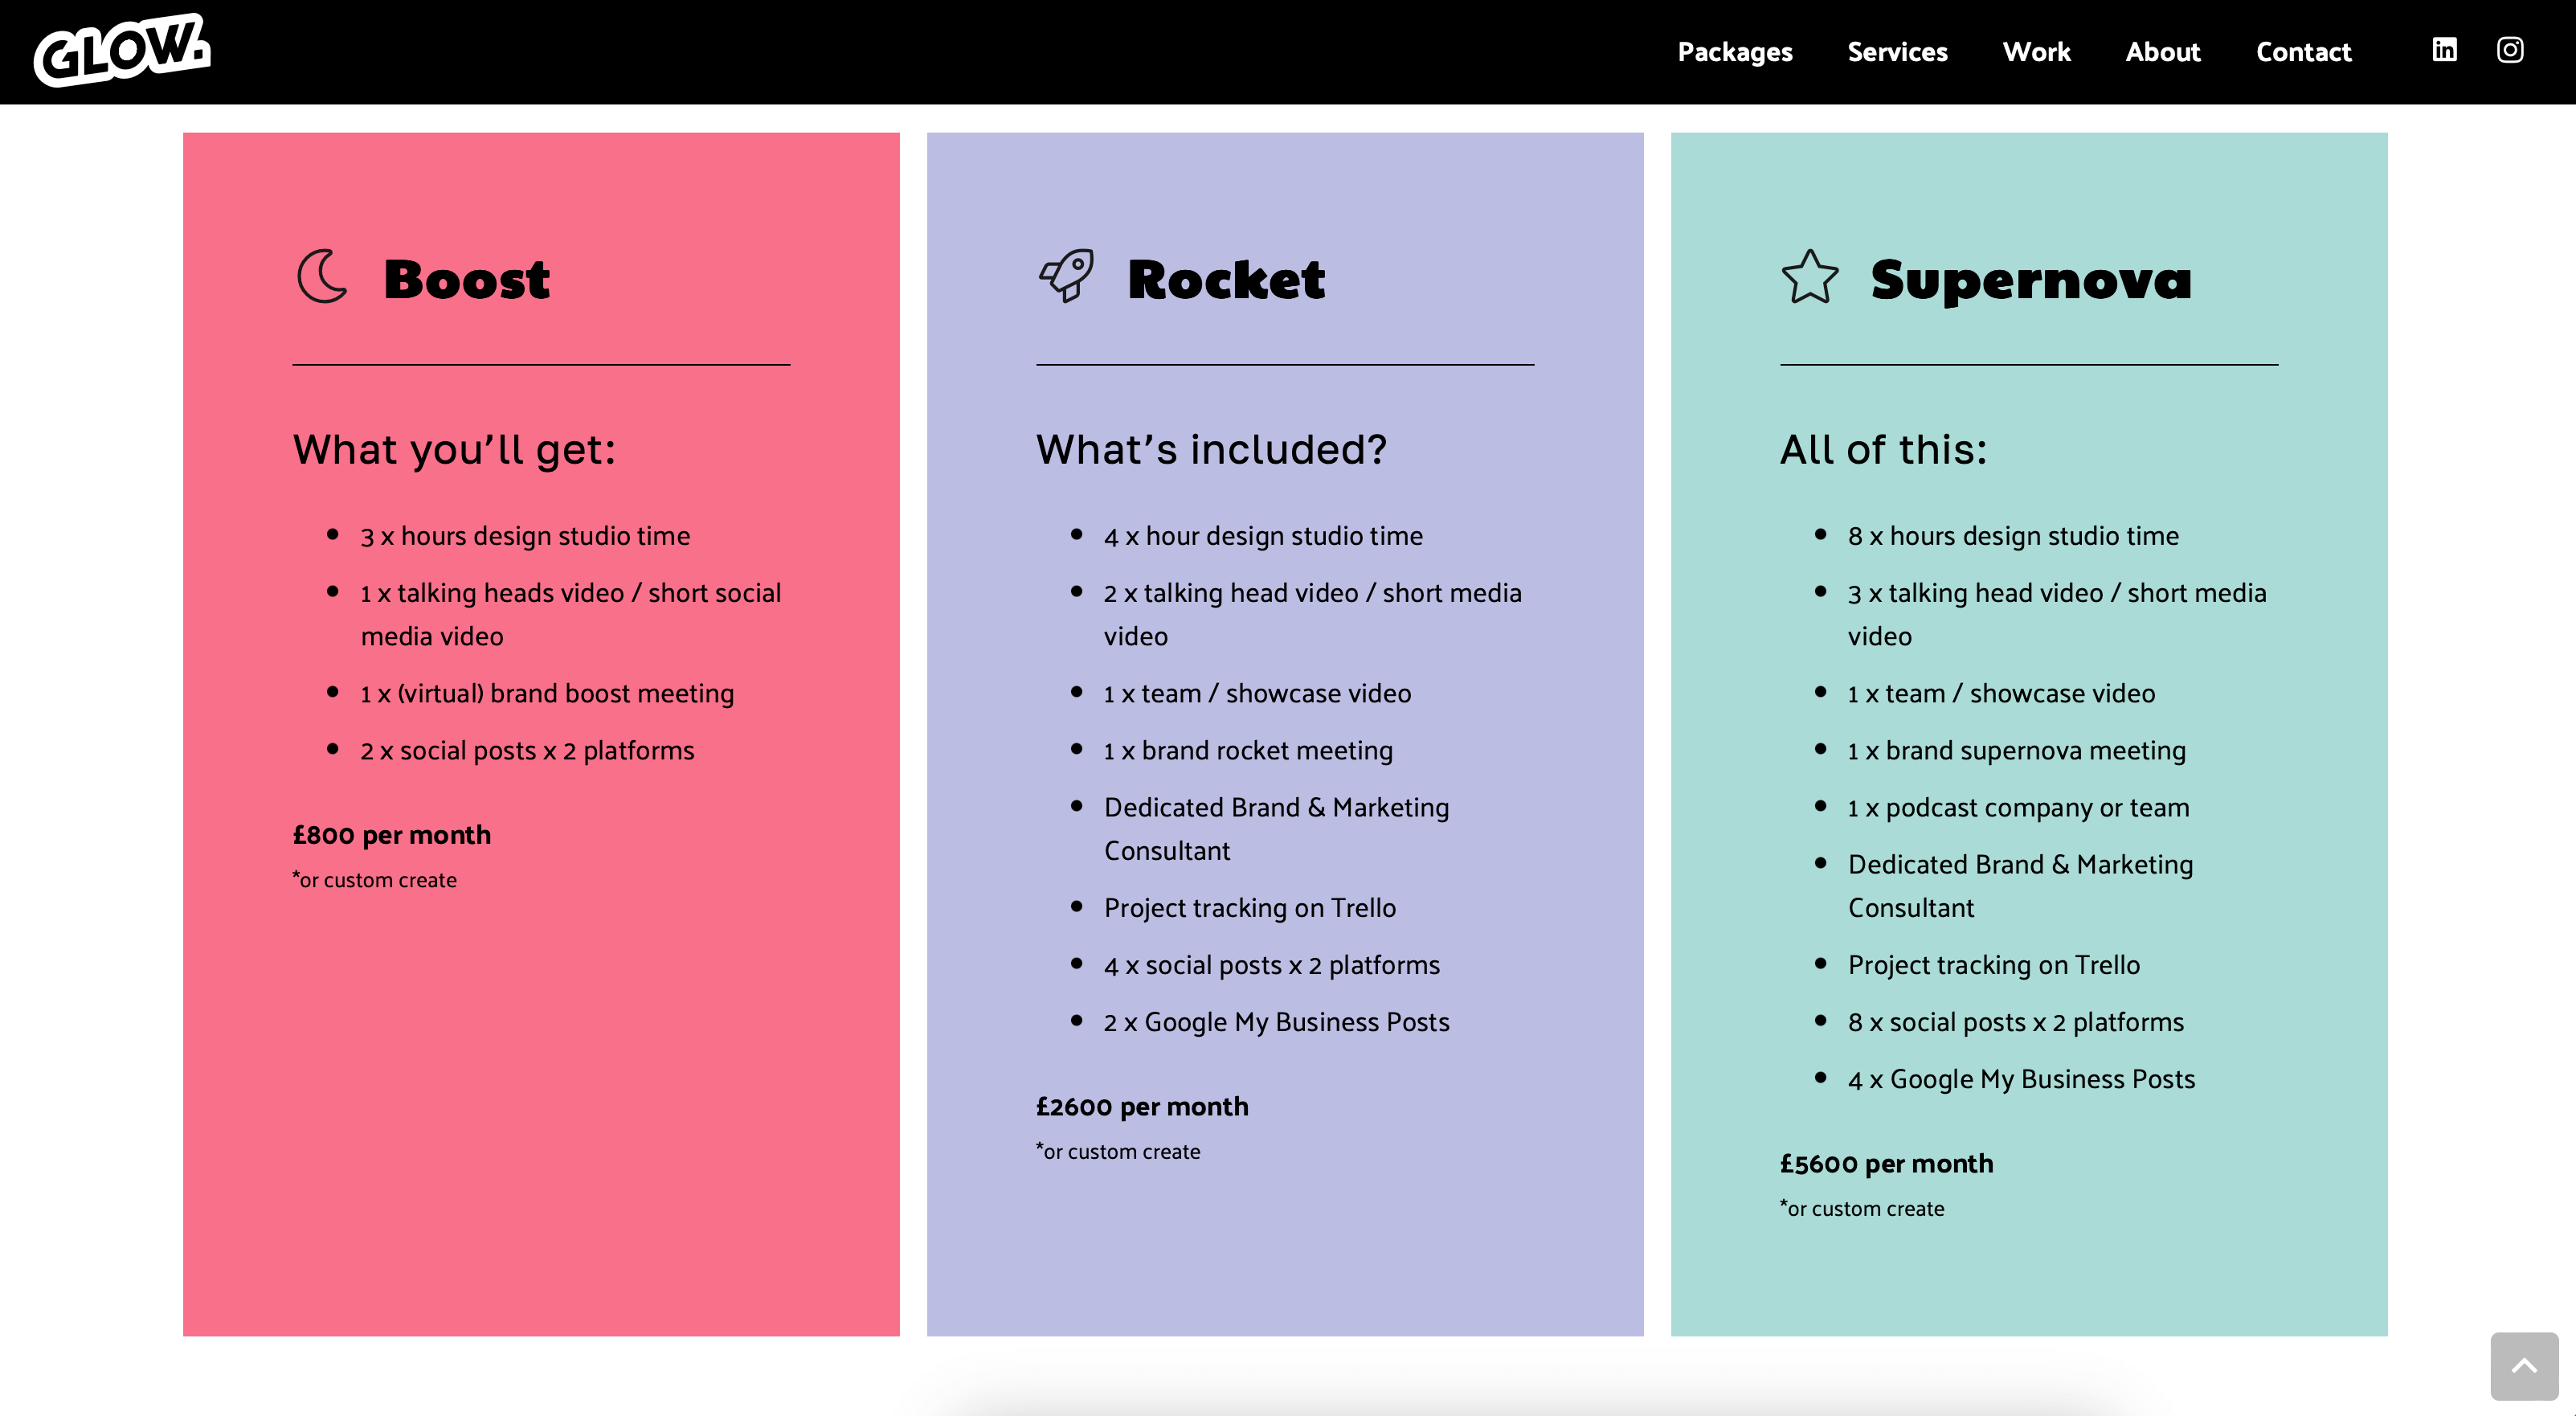The height and width of the screenshot is (1416, 2576).
Task: Click 'Dedicated Brand & Marketing Consultant' in Supernova
Action: click(x=2020, y=886)
